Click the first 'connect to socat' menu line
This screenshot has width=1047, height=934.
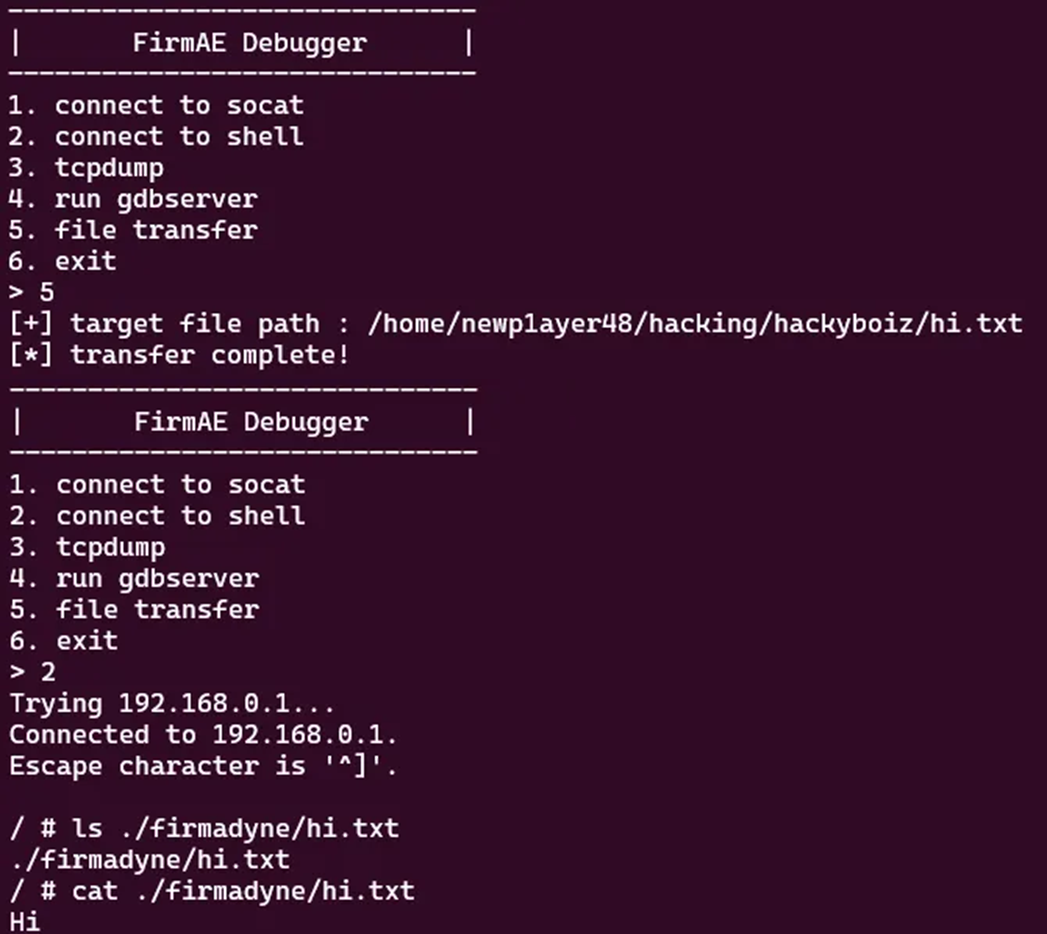point(156,105)
